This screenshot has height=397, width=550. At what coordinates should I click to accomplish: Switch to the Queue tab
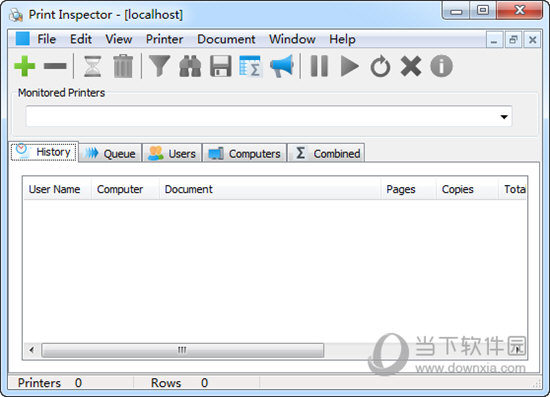110,153
